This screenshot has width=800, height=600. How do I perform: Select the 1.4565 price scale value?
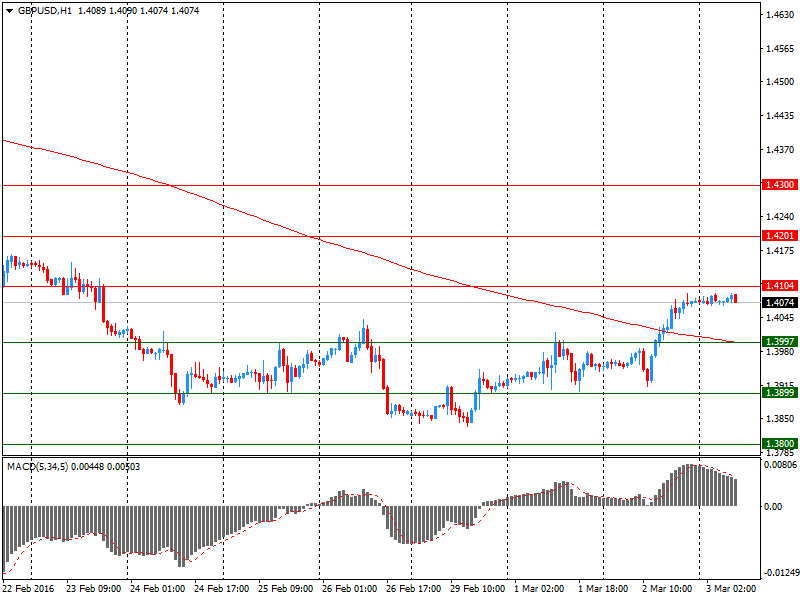coord(780,49)
